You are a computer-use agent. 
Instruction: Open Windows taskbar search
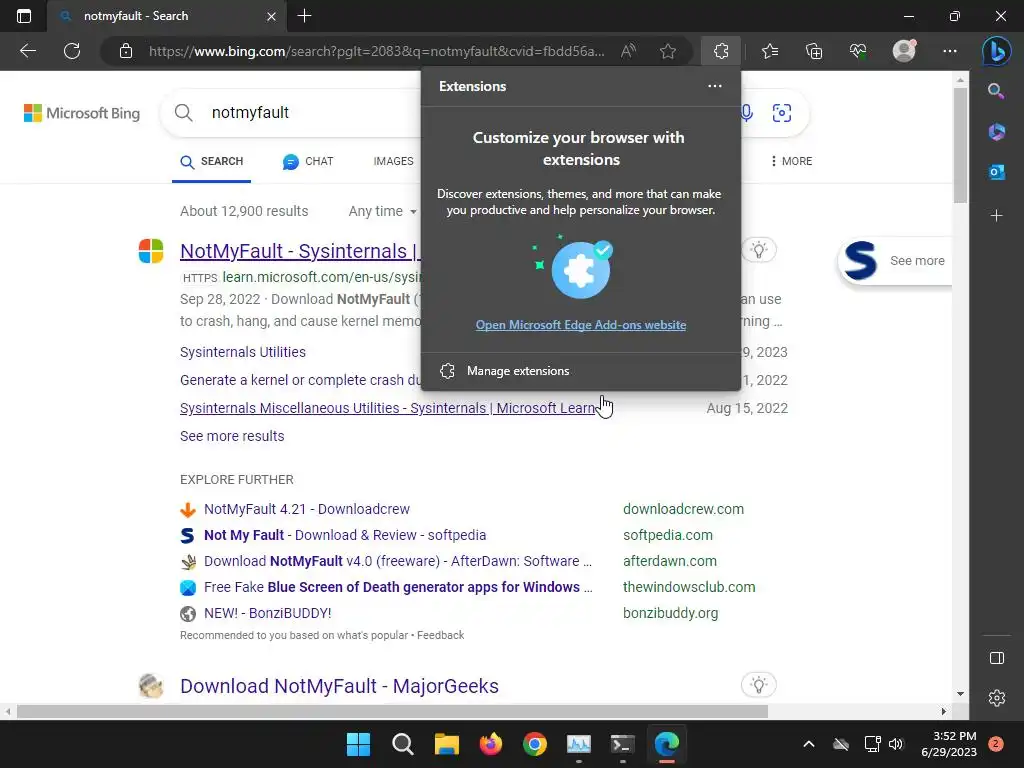(x=402, y=744)
